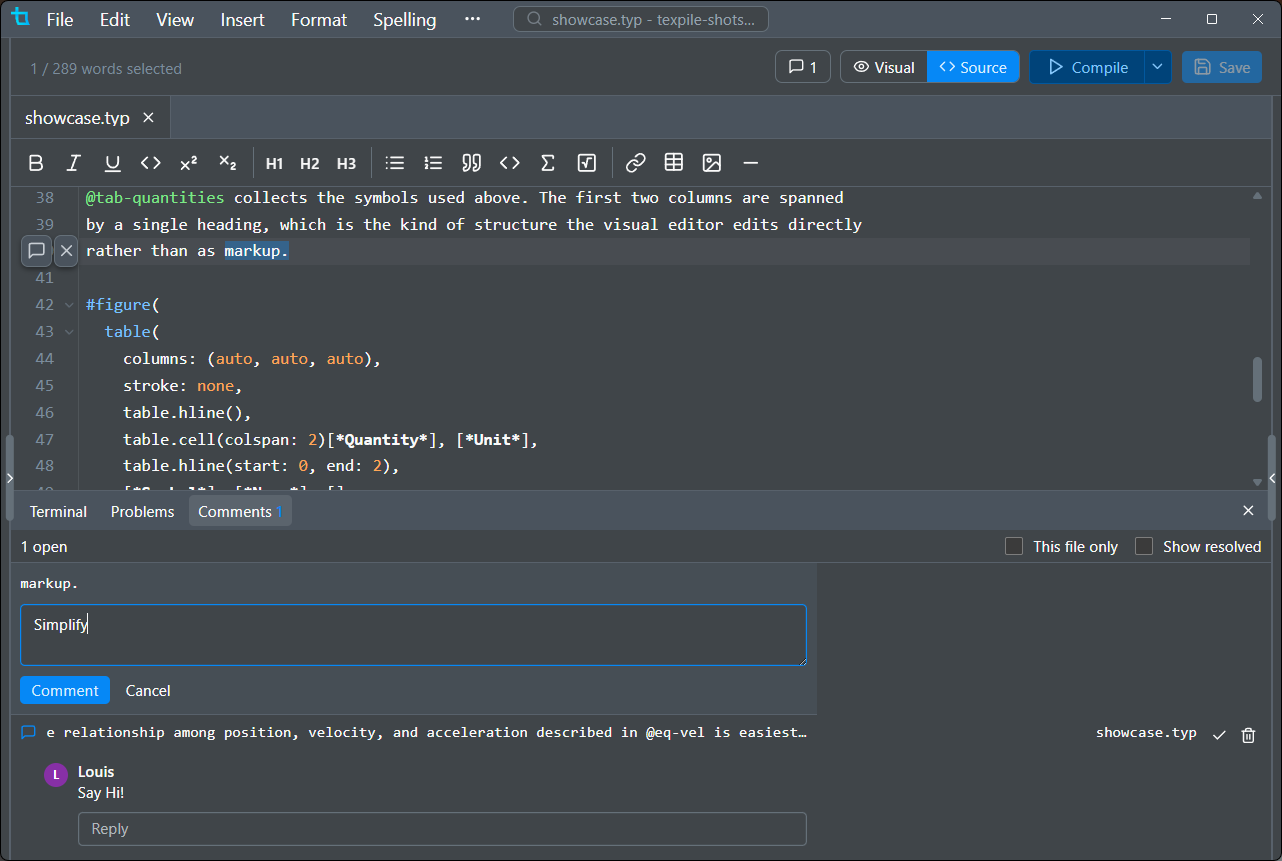Click the showcase.typ label on comment row
The height and width of the screenshot is (861, 1282).
tap(1146, 733)
